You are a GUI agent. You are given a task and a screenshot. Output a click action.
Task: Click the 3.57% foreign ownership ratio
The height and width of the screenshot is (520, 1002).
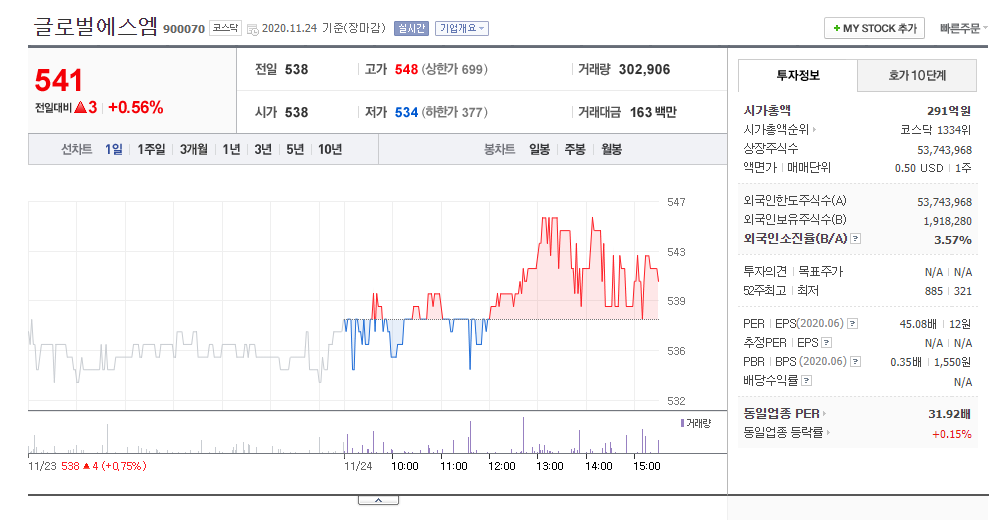pyautogui.click(x=953, y=240)
